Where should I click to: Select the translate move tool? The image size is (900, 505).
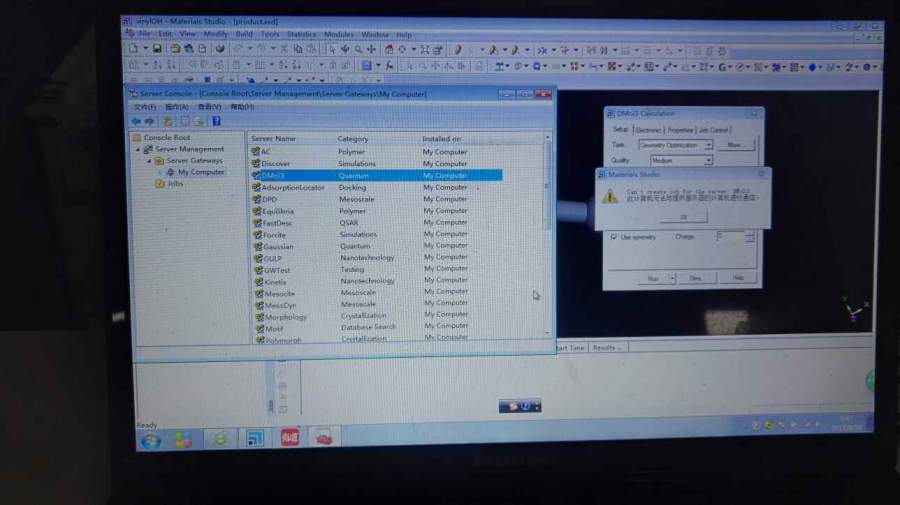pyautogui.click(x=371, y=50)
